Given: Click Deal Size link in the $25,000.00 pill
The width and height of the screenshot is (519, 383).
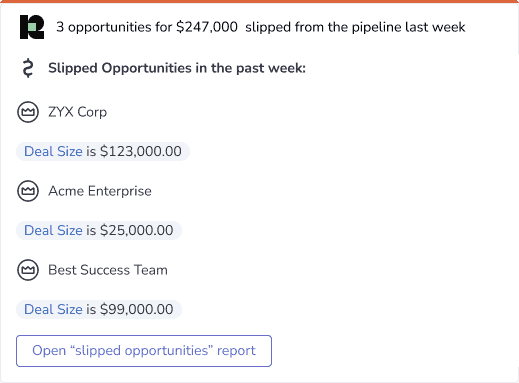Looking at the screenshot, I should pyautogui.click(x=53, y=230).
